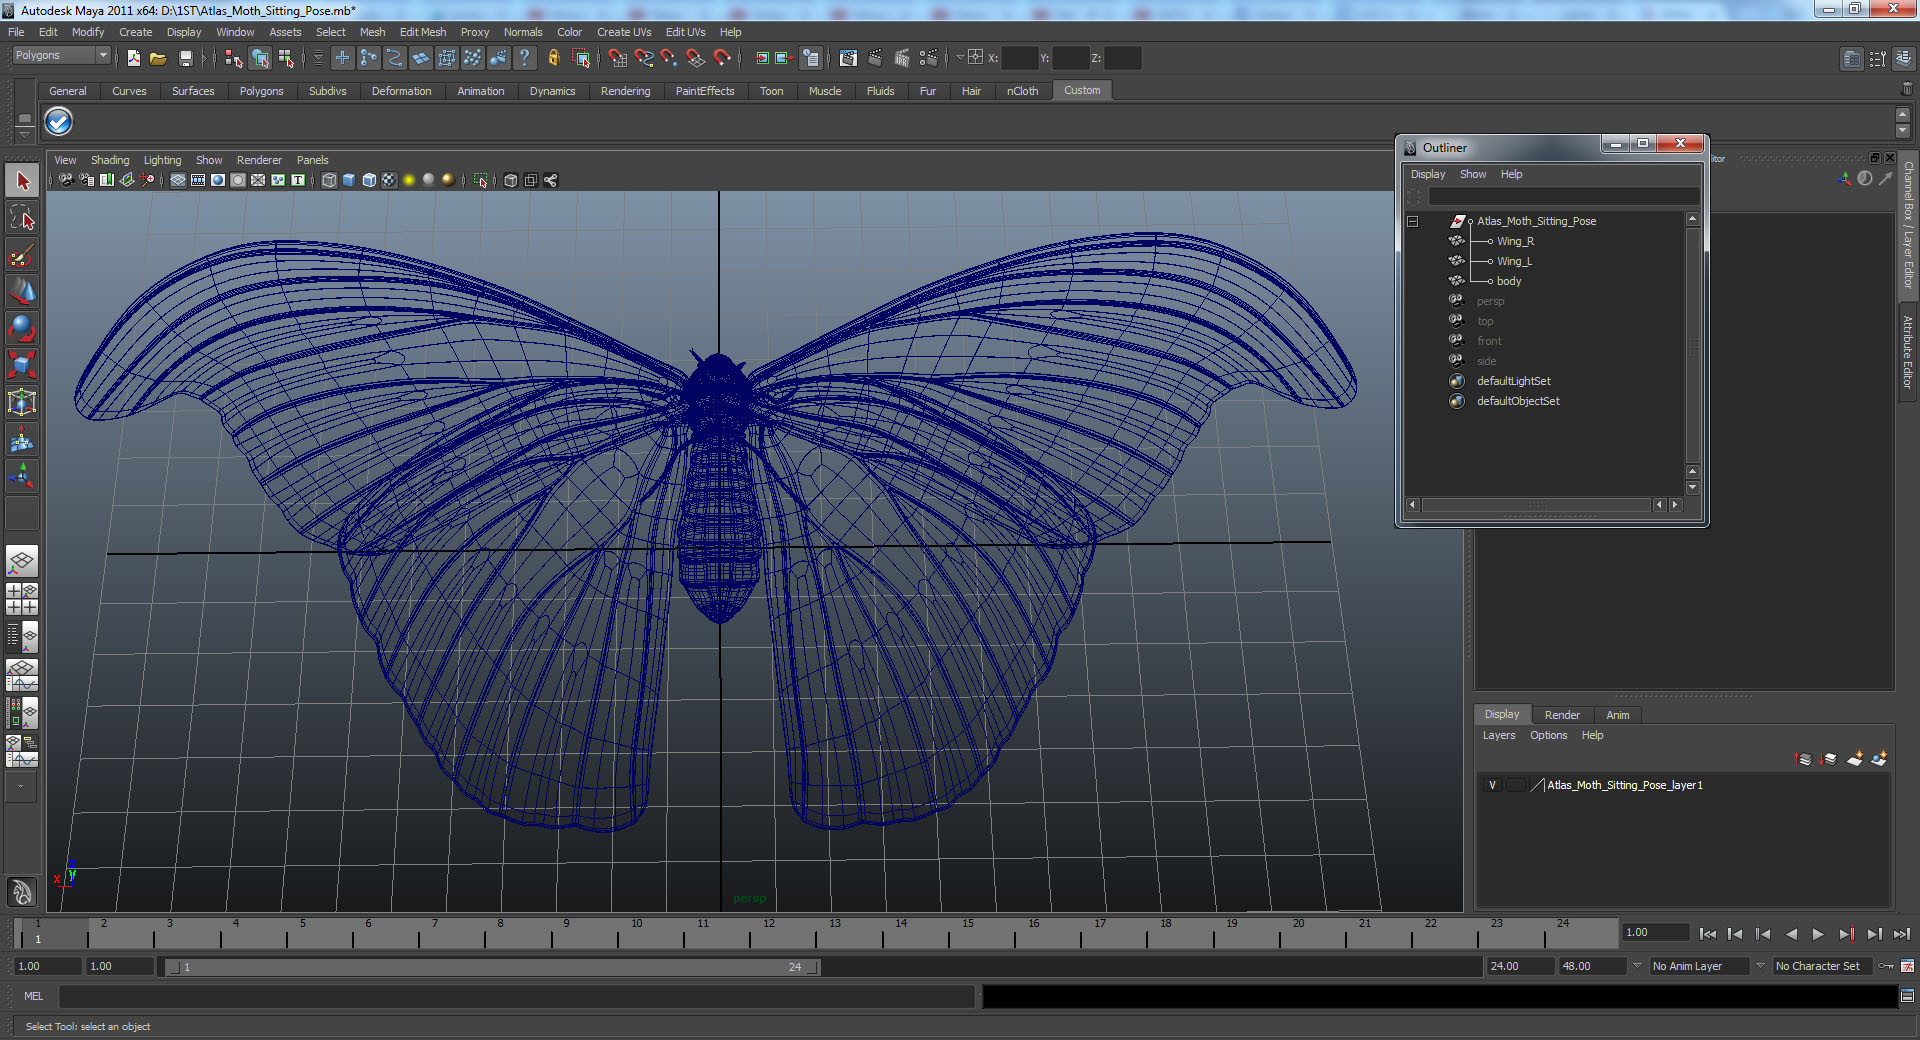Create layer from selected objects icon
Image resolution: width=1920 pixels, height=1040 pixels.
[1879, 759]
